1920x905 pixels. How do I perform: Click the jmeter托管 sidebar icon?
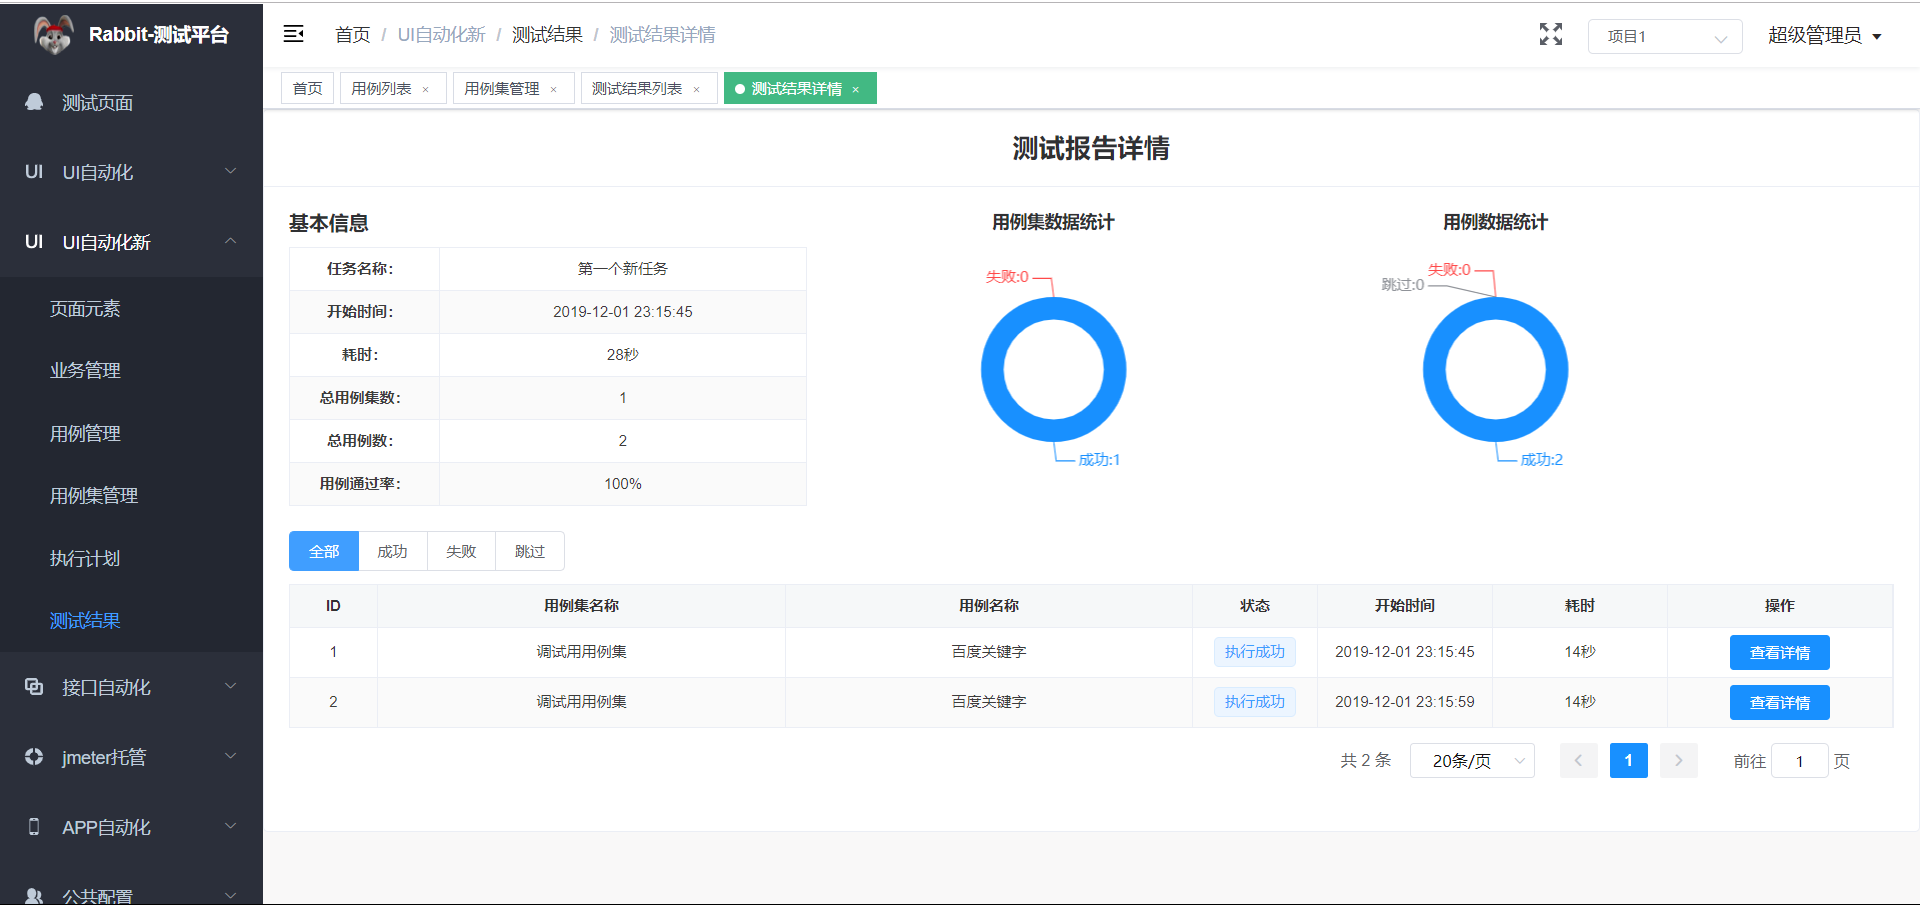(x=33, y=756)
